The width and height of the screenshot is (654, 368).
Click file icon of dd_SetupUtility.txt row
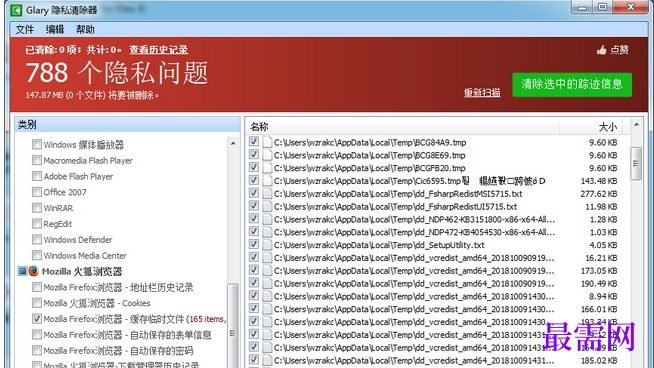[x=267, y=245]
